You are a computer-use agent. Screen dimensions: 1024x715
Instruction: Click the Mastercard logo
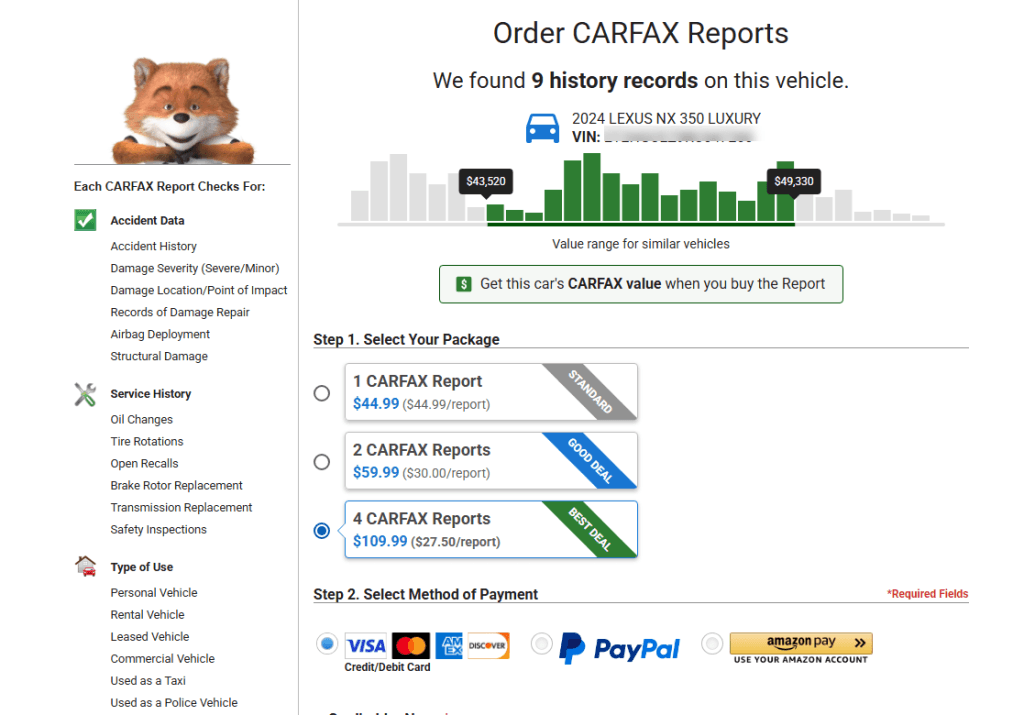tap(411, 646)
